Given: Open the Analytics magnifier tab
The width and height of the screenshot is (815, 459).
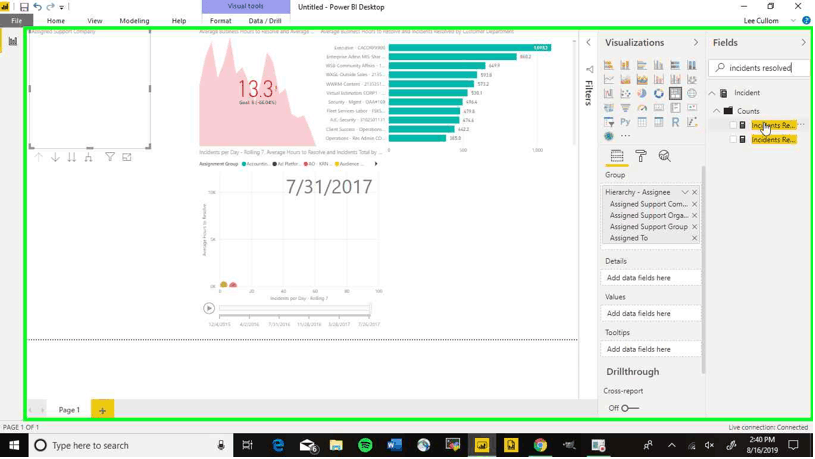Looking at the screenshot, I should 665,156.
